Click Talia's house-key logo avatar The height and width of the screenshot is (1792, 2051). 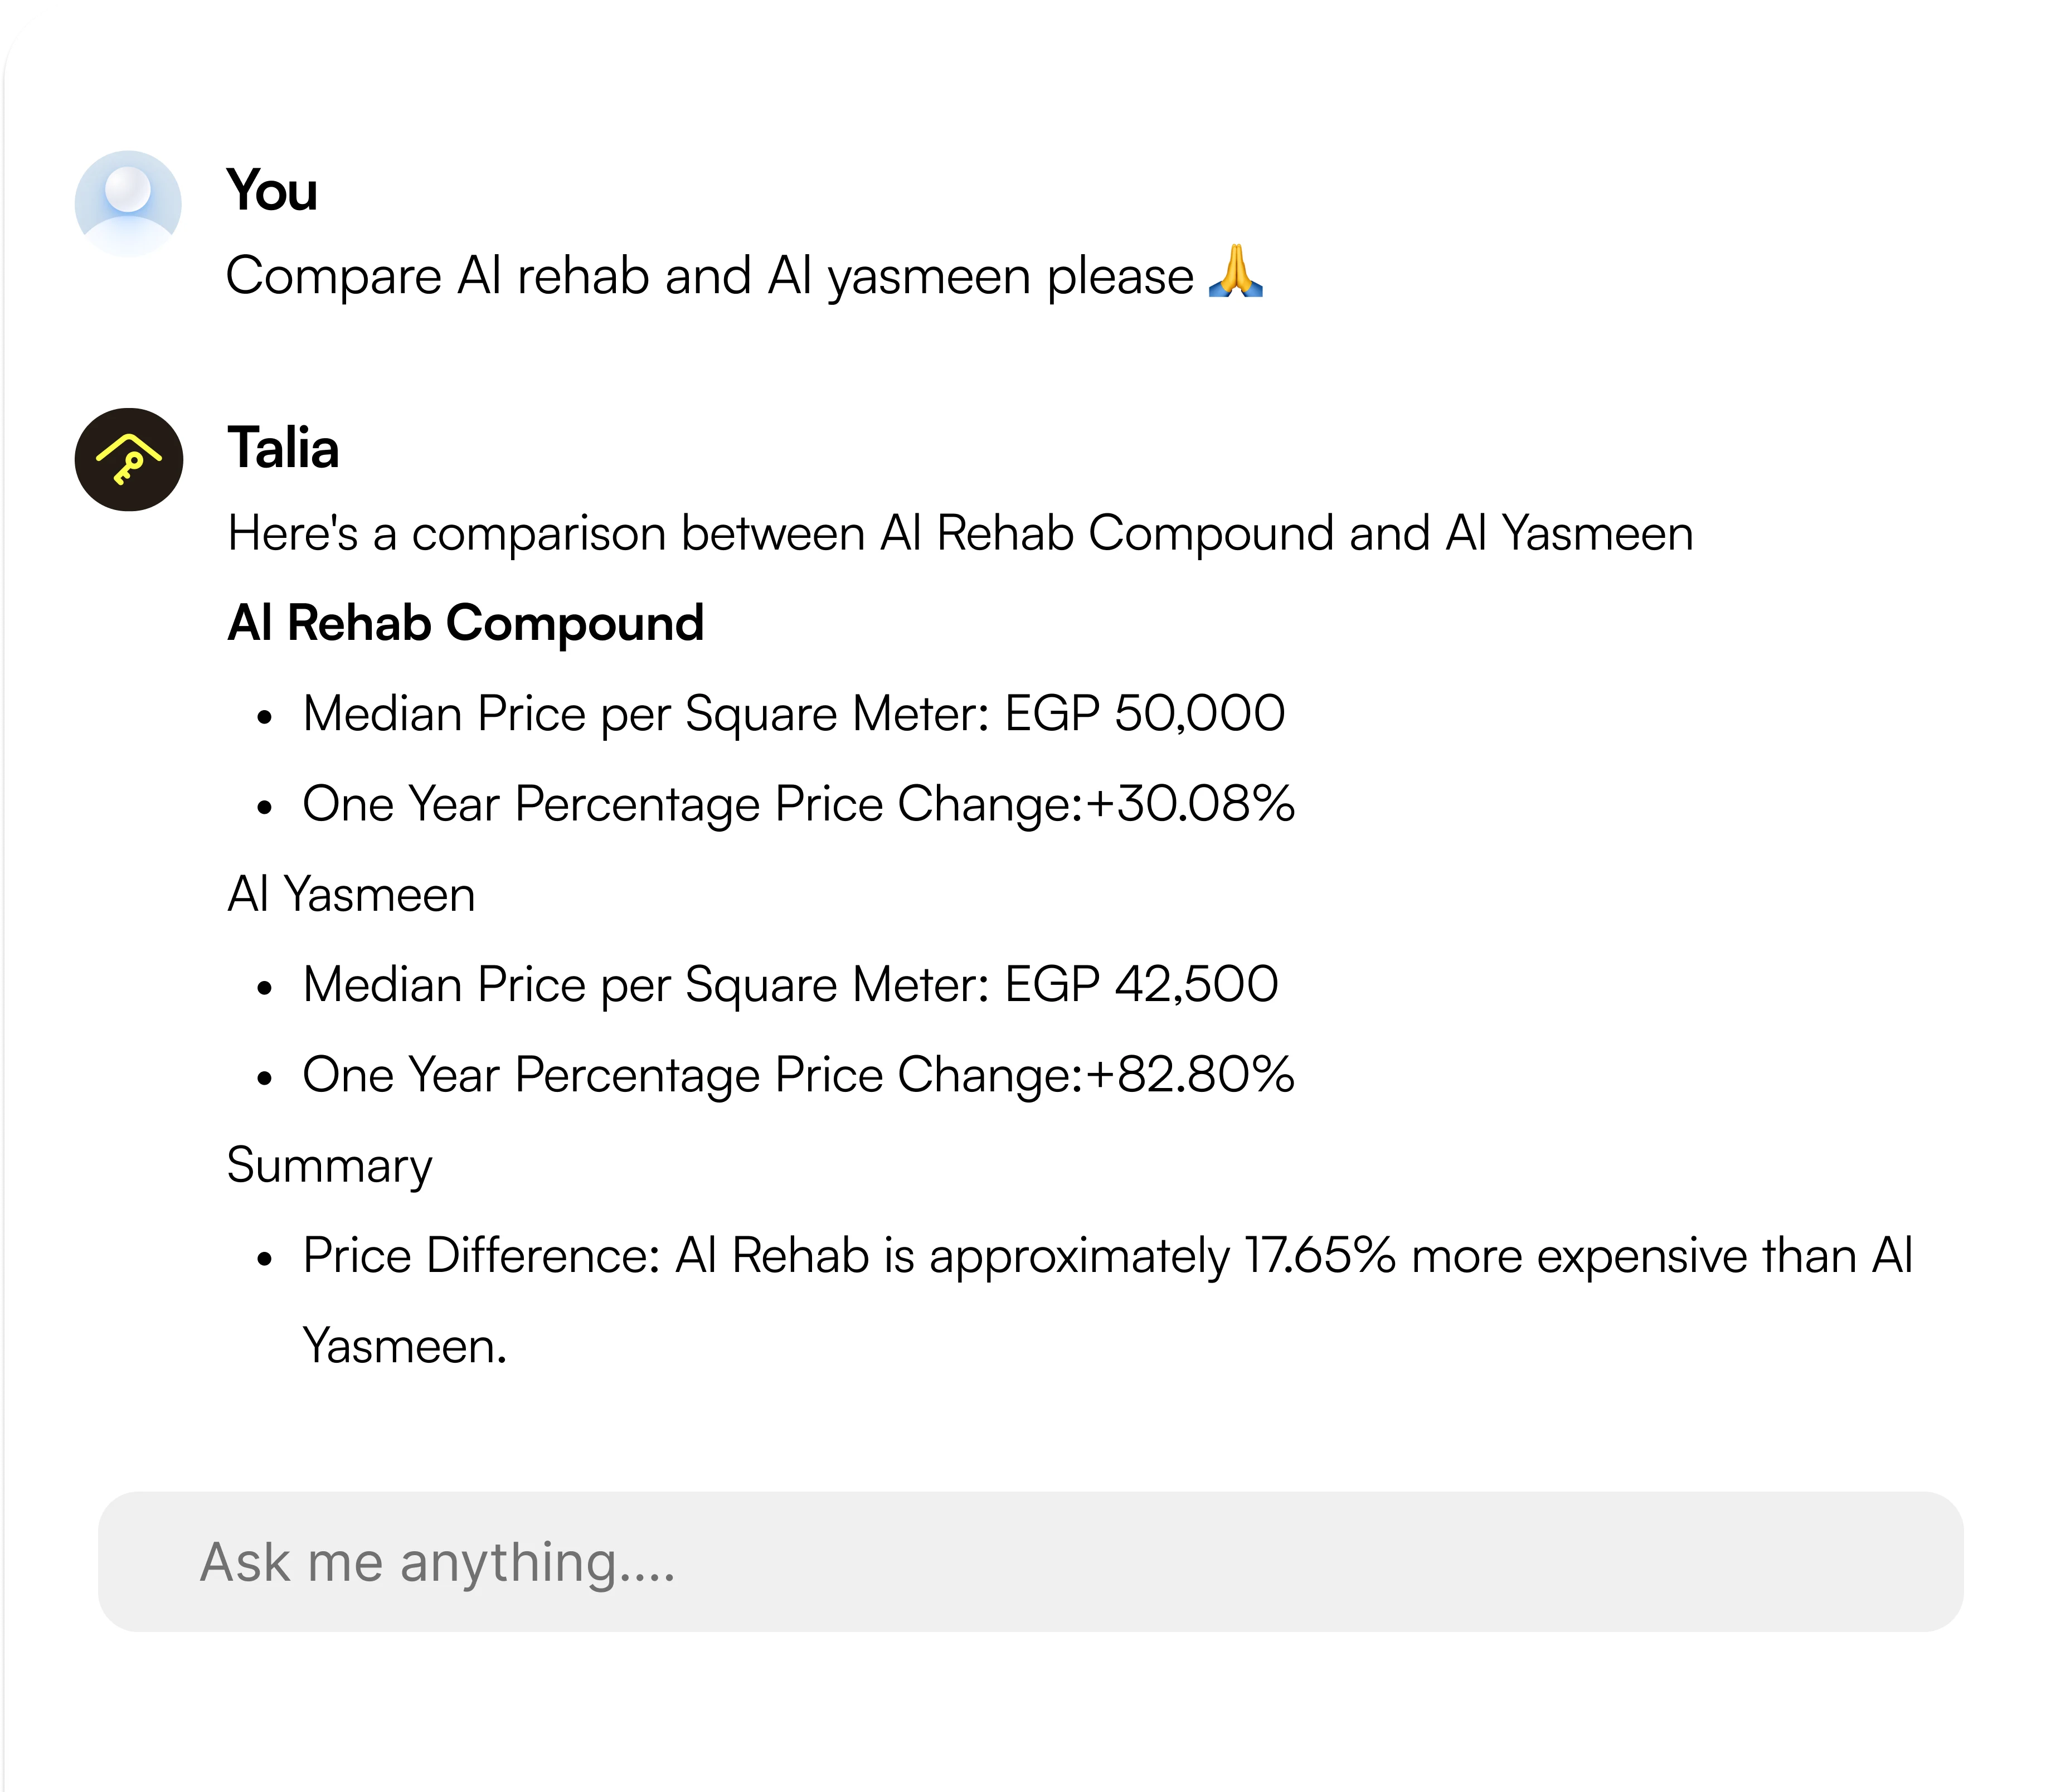point(129,460)
